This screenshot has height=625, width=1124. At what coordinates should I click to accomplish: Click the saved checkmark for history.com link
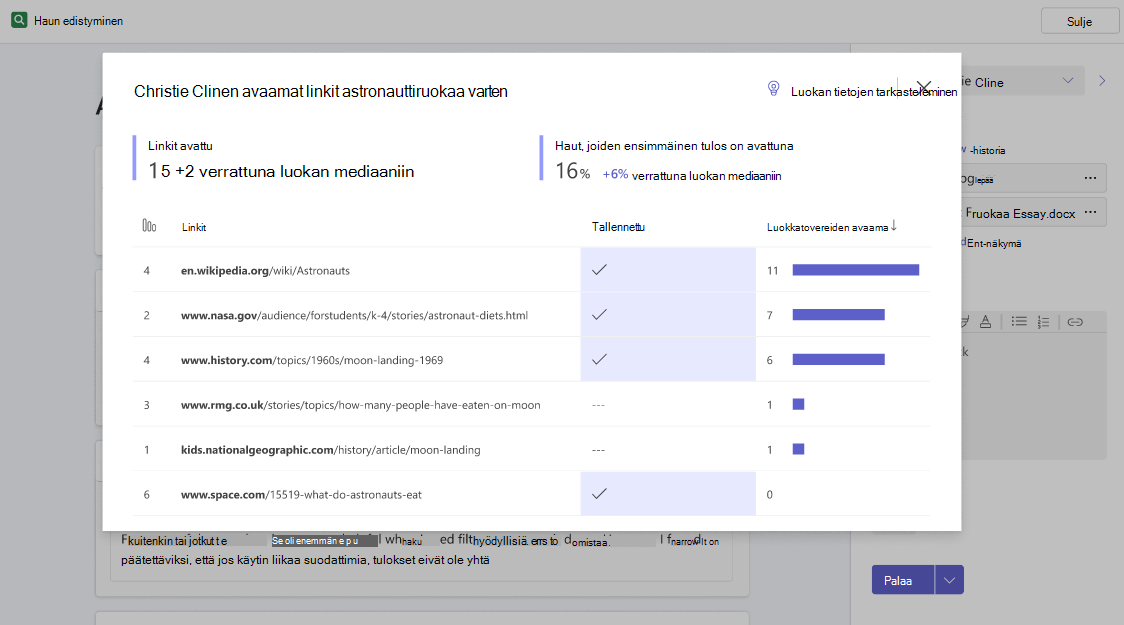click(x=599, y=359)
